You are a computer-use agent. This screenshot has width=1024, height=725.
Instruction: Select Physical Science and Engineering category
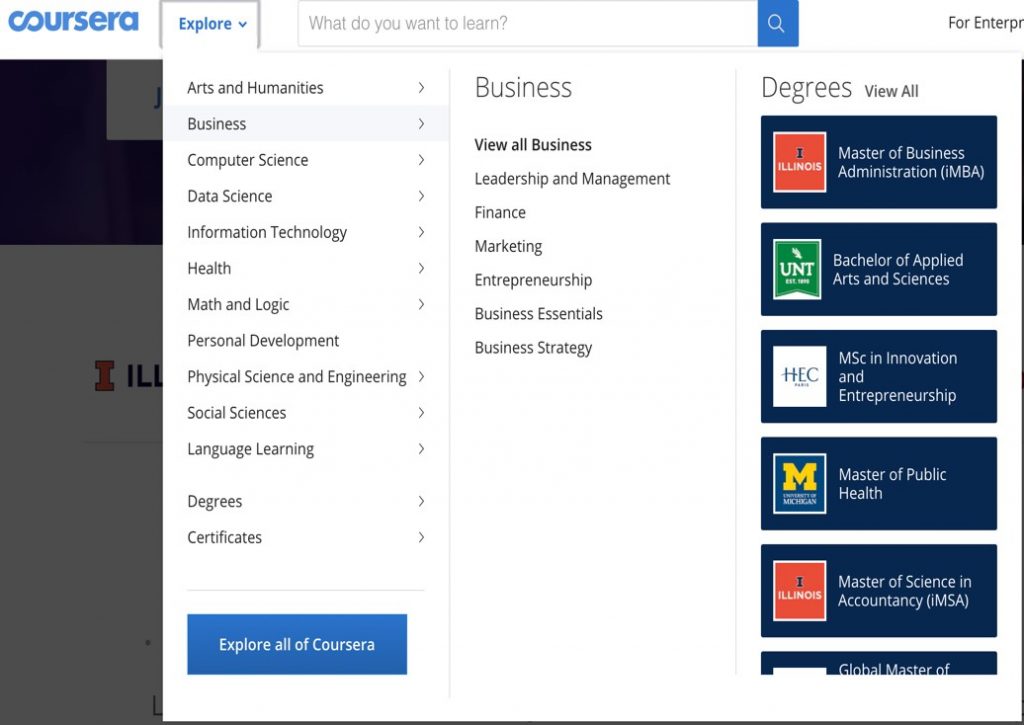click(296, 377)
